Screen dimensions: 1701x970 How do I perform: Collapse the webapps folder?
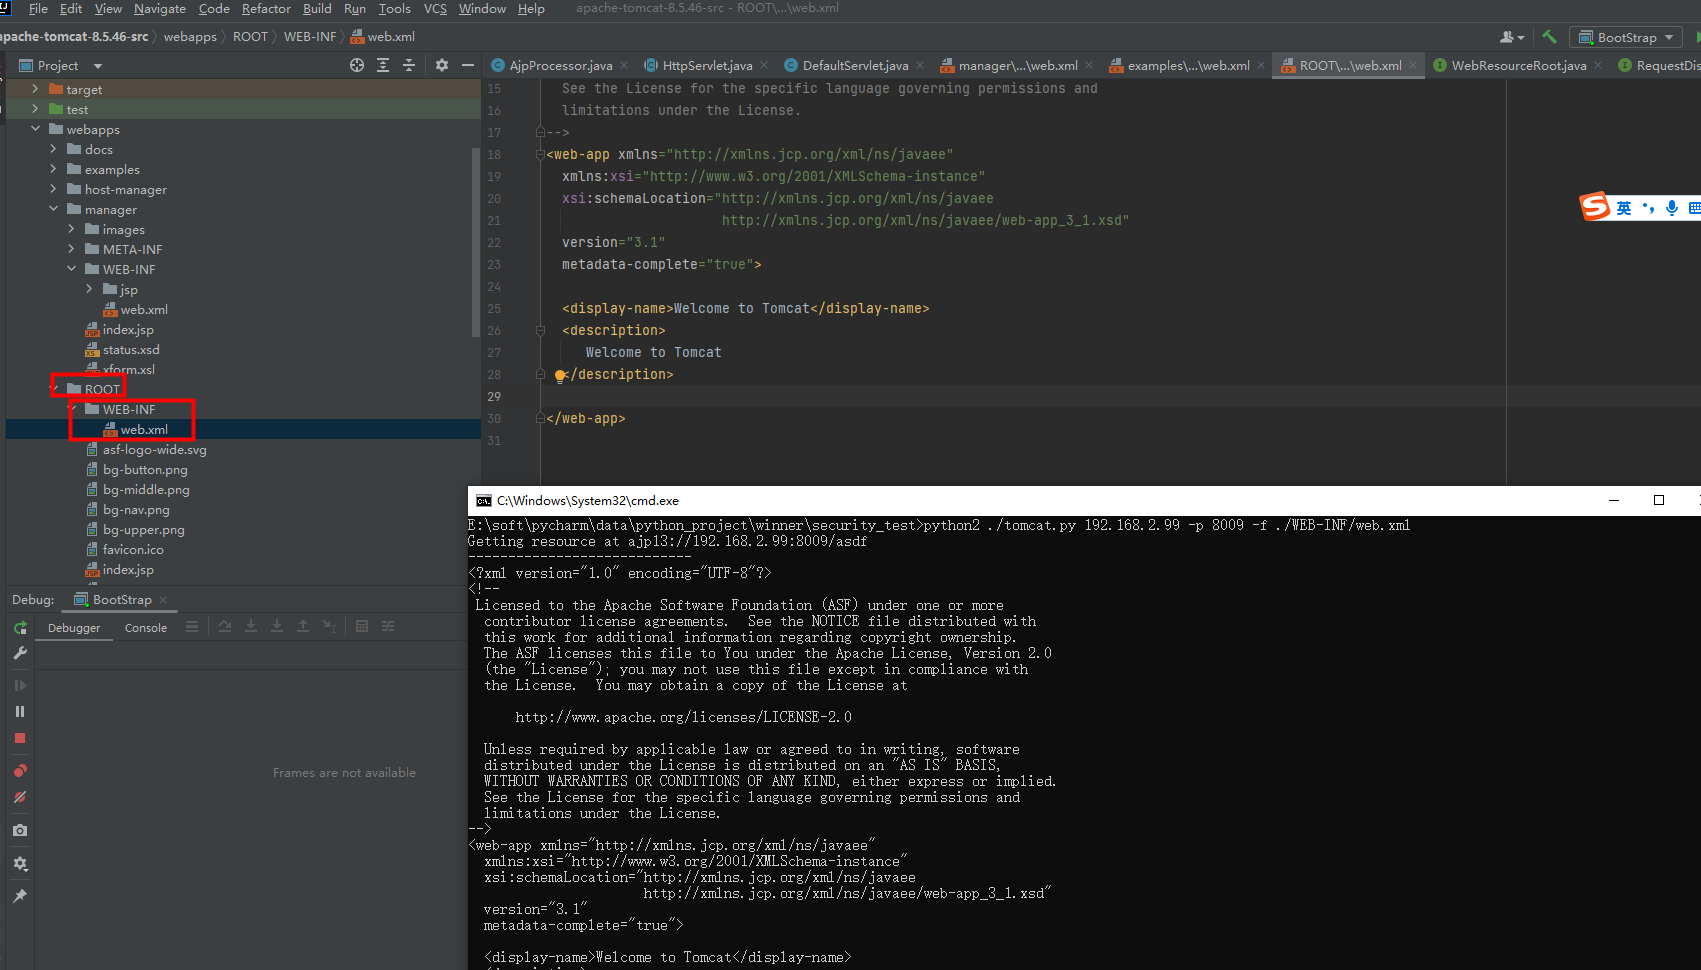35,129
